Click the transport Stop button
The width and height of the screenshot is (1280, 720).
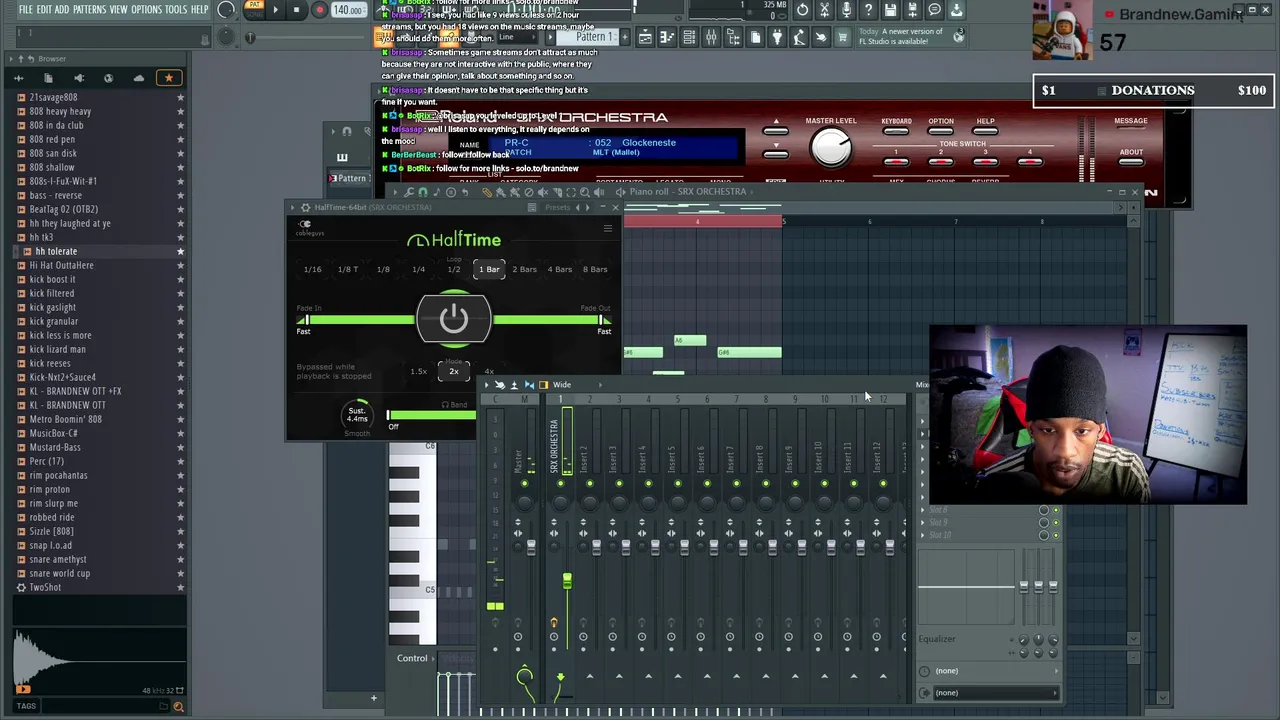297,10
